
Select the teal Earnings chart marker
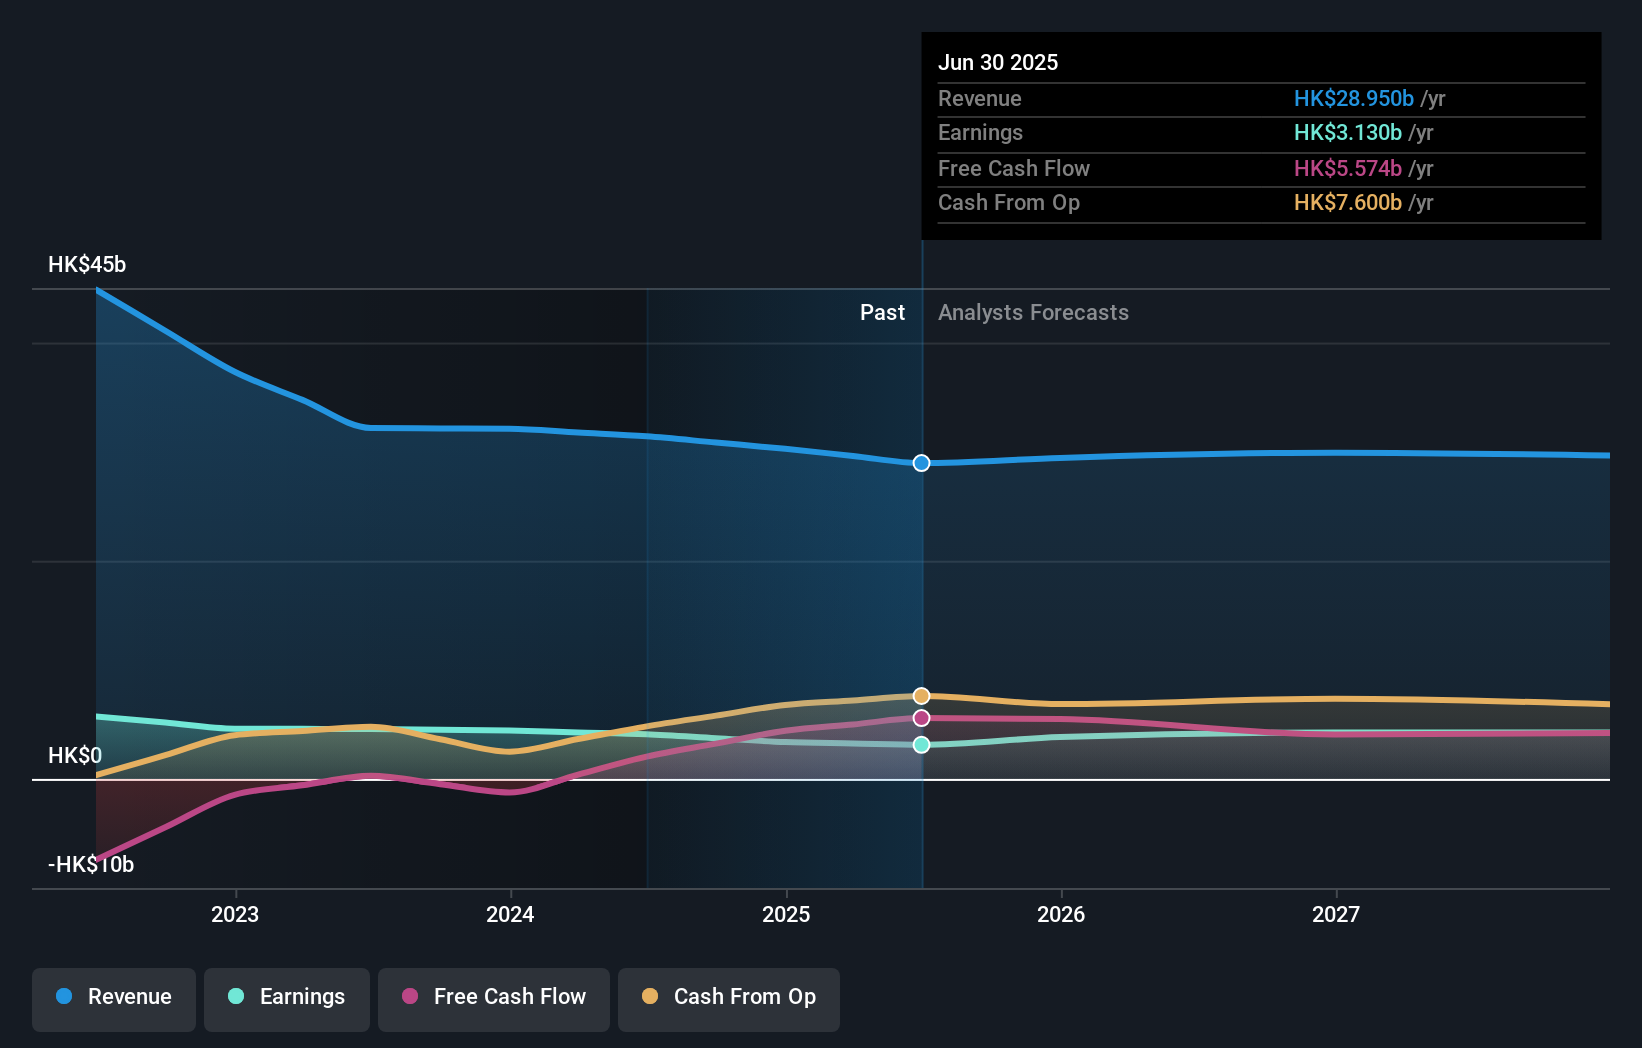tap(920, 744)
